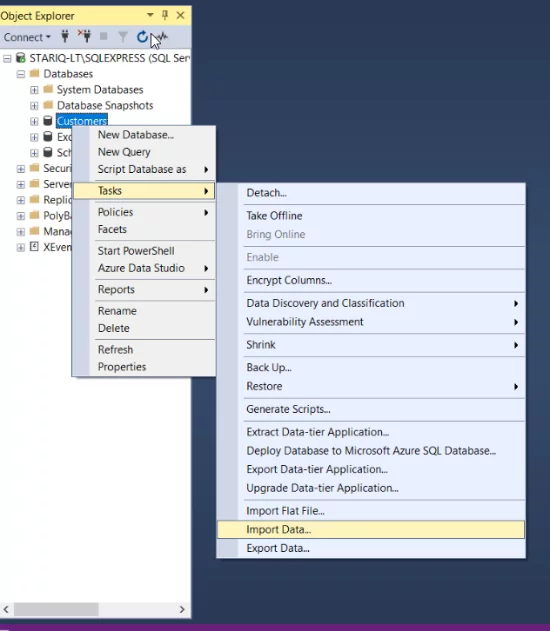Expand the PolyBase folder node
The image size is (550, 631).
pos(21,216)
